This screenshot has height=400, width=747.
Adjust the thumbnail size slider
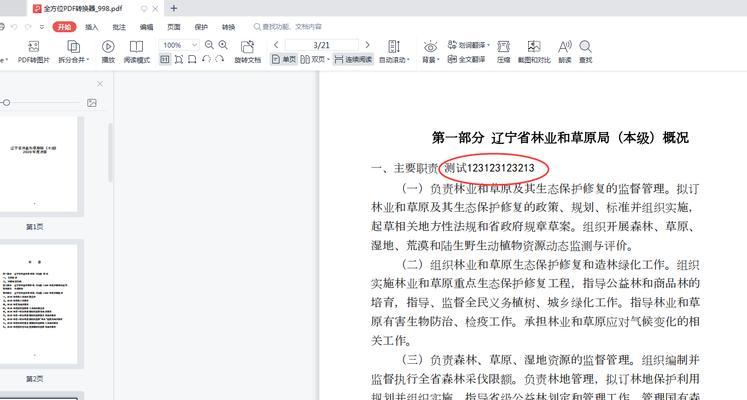6,102
